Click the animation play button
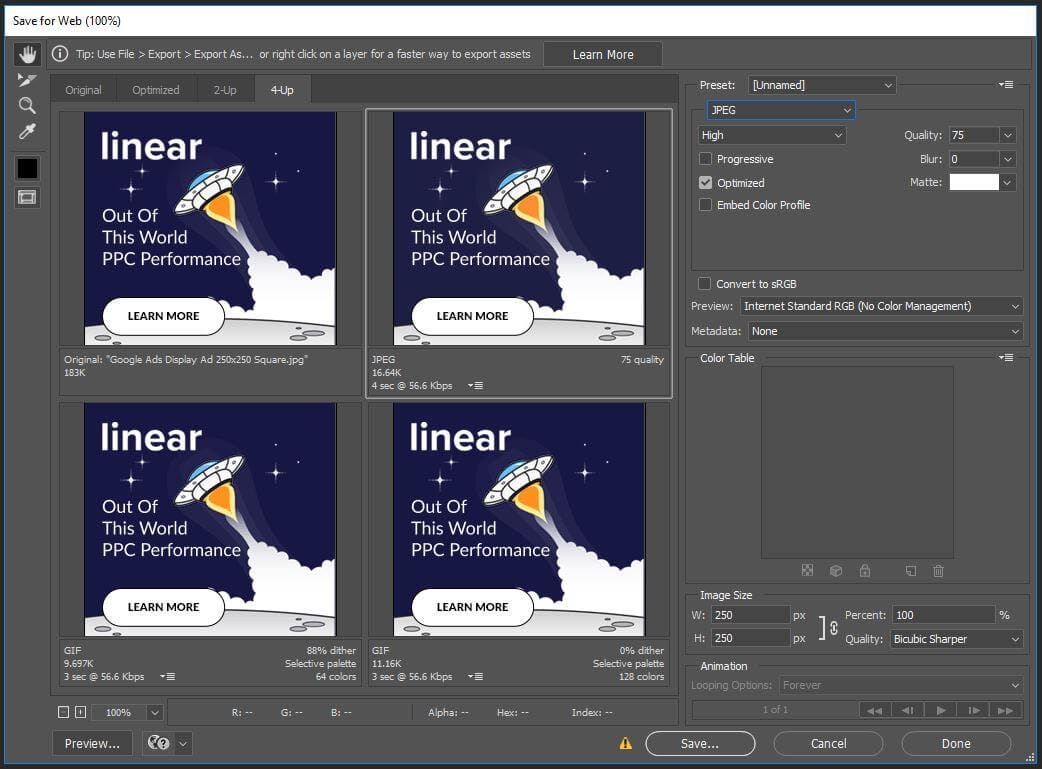 [940, 710]
